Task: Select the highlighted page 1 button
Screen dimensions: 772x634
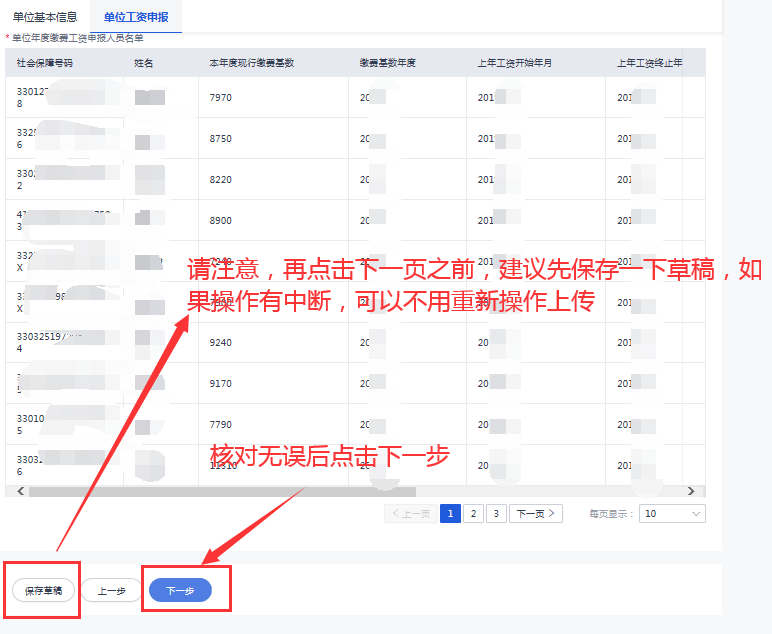Action: (450, 514)
